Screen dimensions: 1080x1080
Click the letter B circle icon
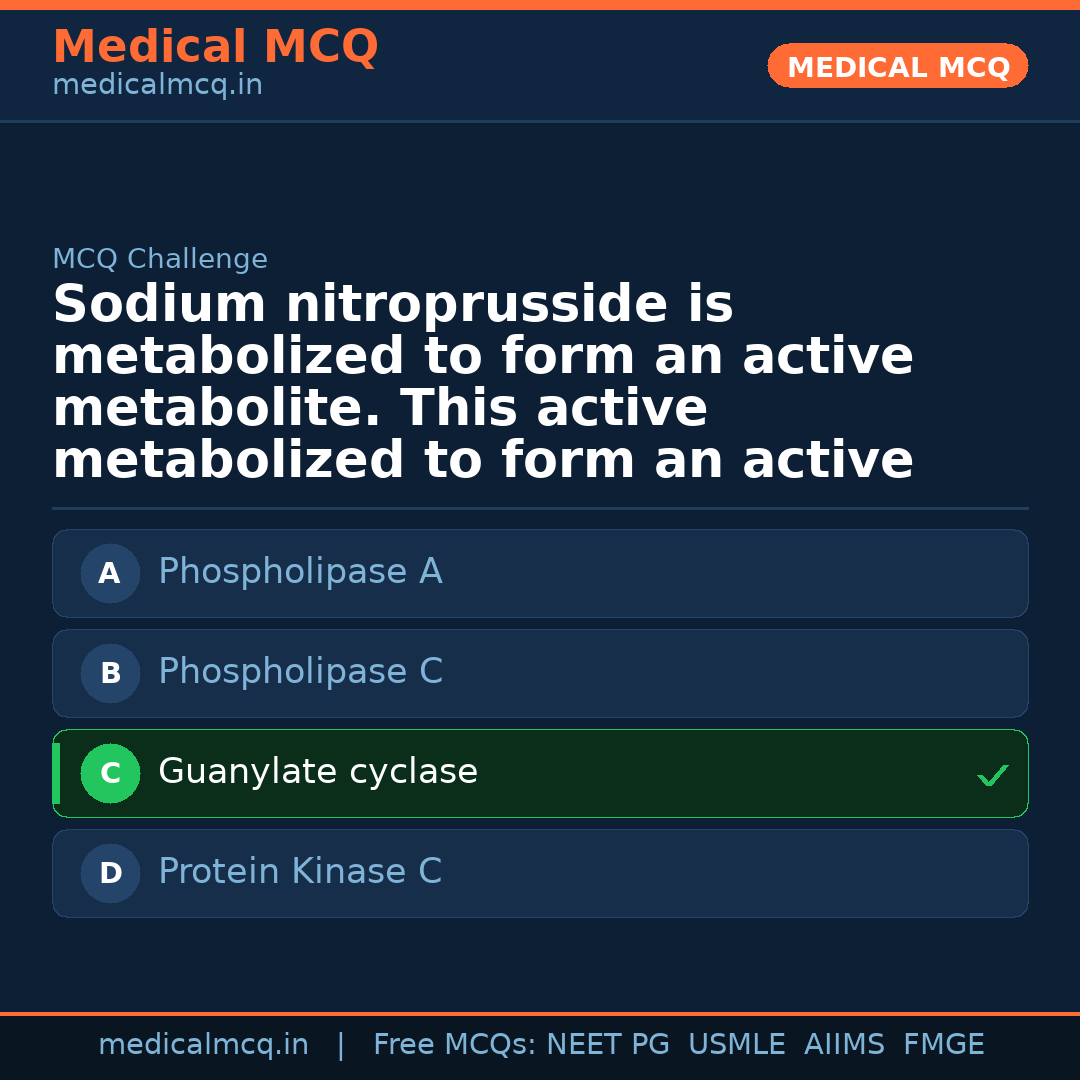110,673
